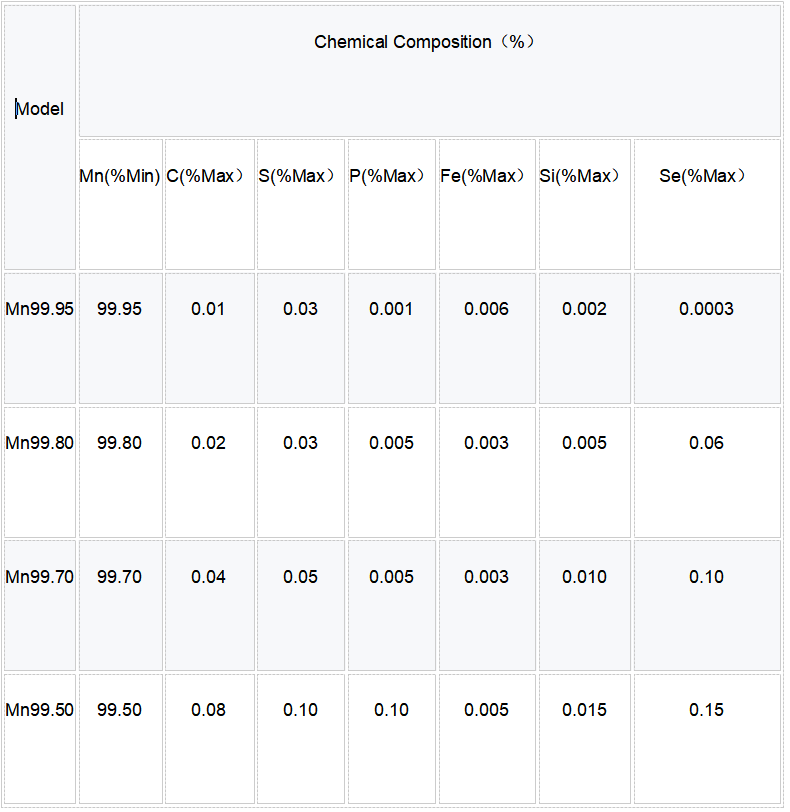This screenshot has width=790, height=812.
Task: Click the 0.015 Si value cell
Action: [584, 710]
